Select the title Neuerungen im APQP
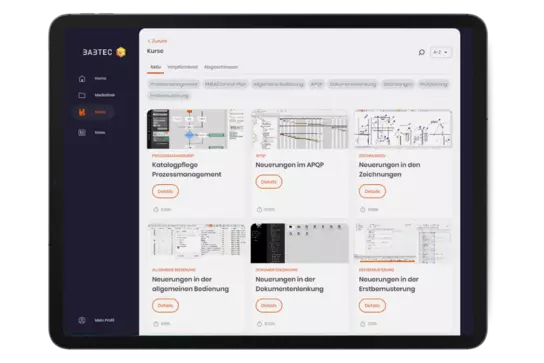The image size is (544, 363). click(x=290, y=165)
